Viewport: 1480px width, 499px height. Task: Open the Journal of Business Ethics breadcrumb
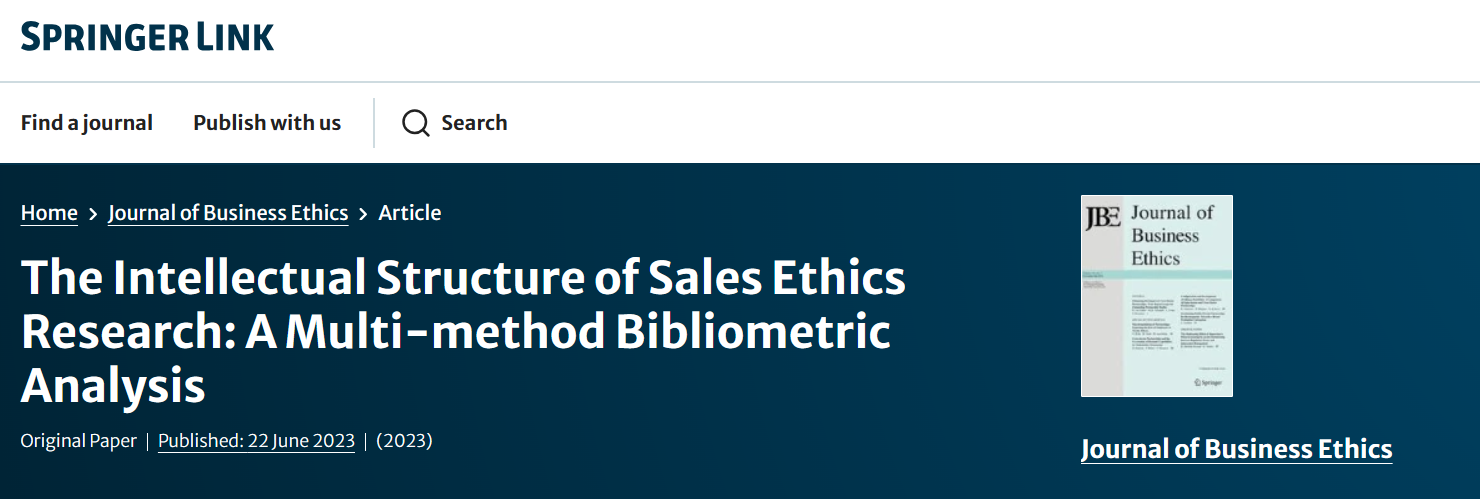228,213
